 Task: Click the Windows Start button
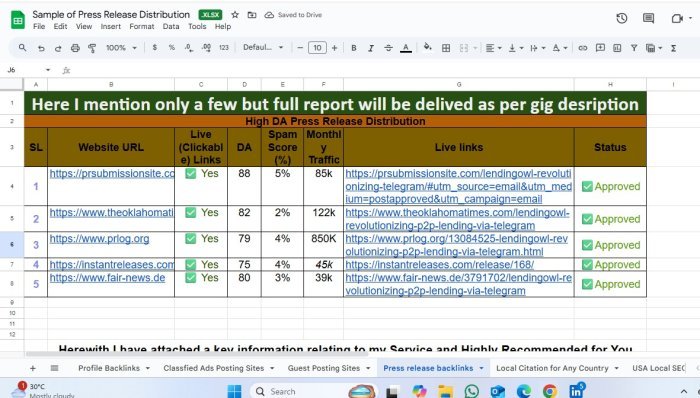point(234,391)
